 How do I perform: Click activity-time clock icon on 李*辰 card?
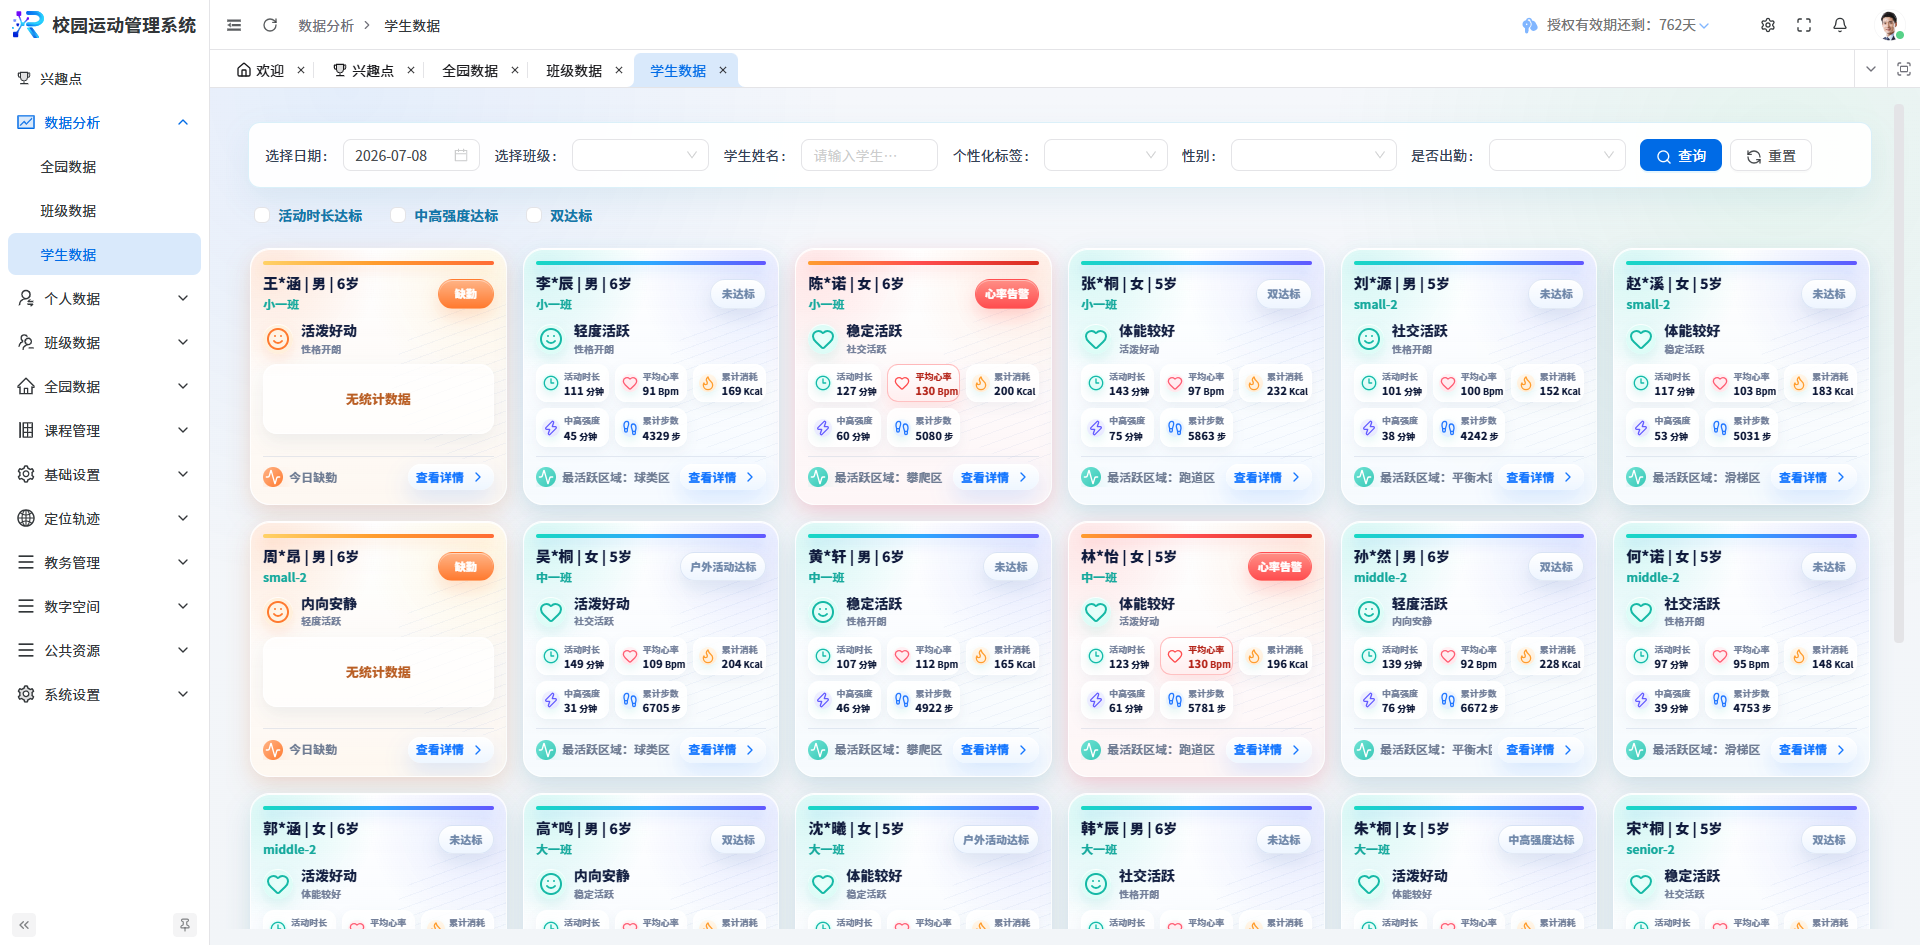(x=551, y=383)
